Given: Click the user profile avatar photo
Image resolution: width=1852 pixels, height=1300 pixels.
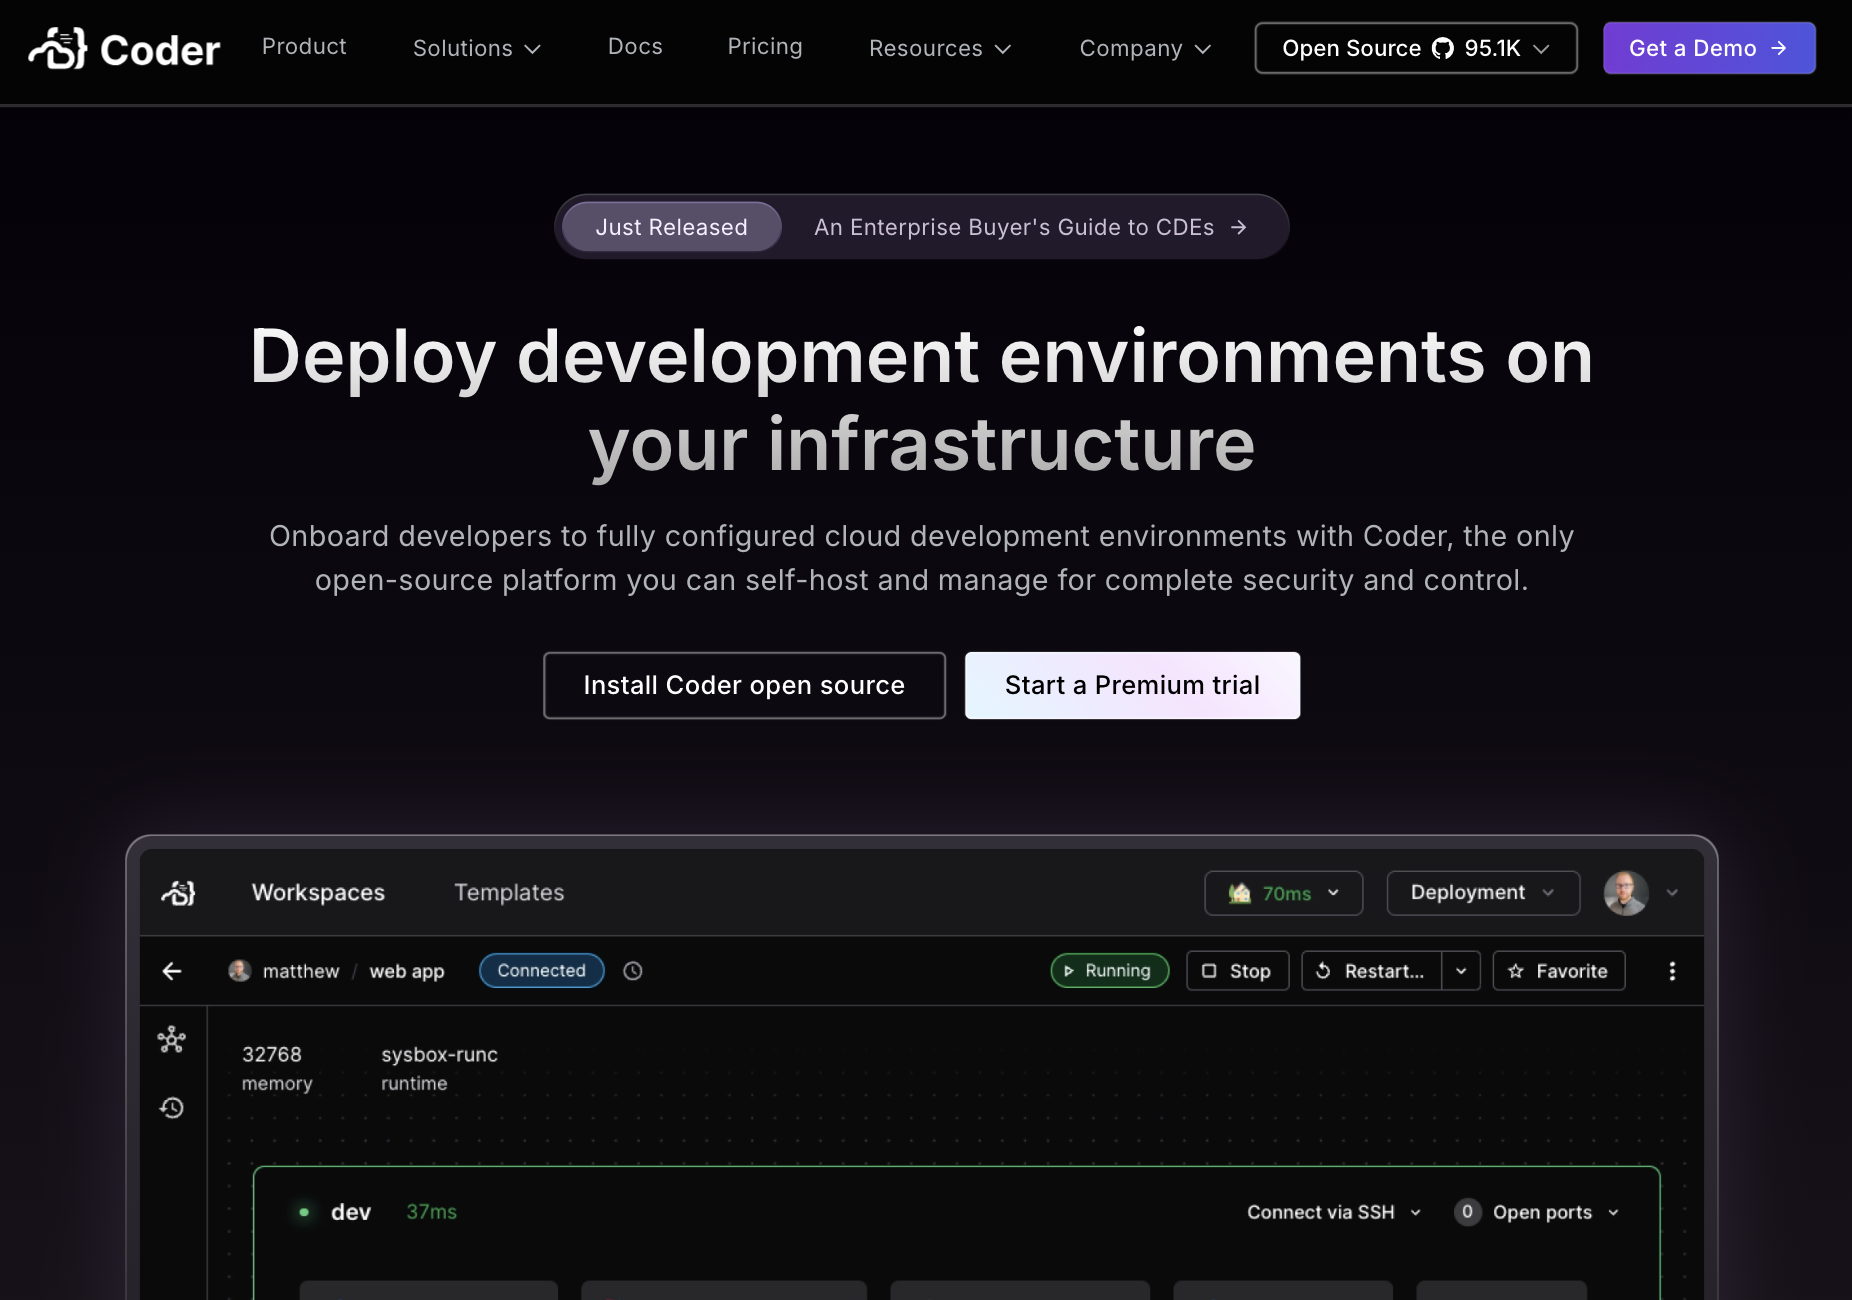Looking at the screenshot, I should coord(1626,893).
